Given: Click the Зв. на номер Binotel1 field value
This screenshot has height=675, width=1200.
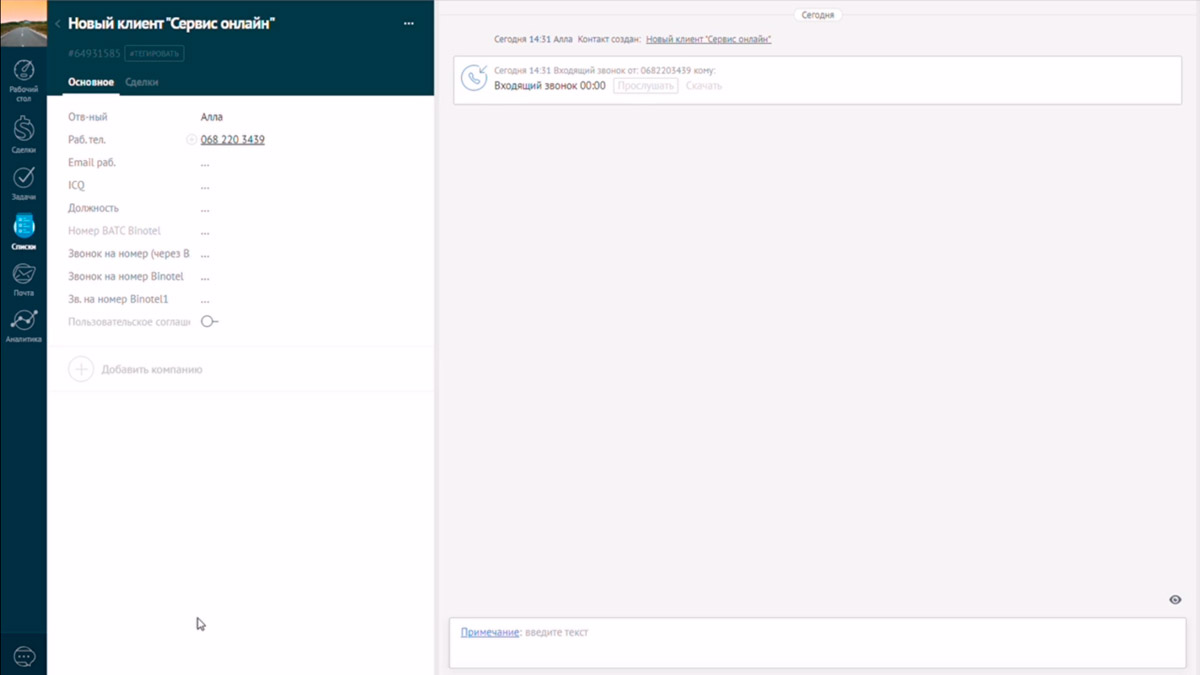Looking at the screenshot, I should (205, 300).
